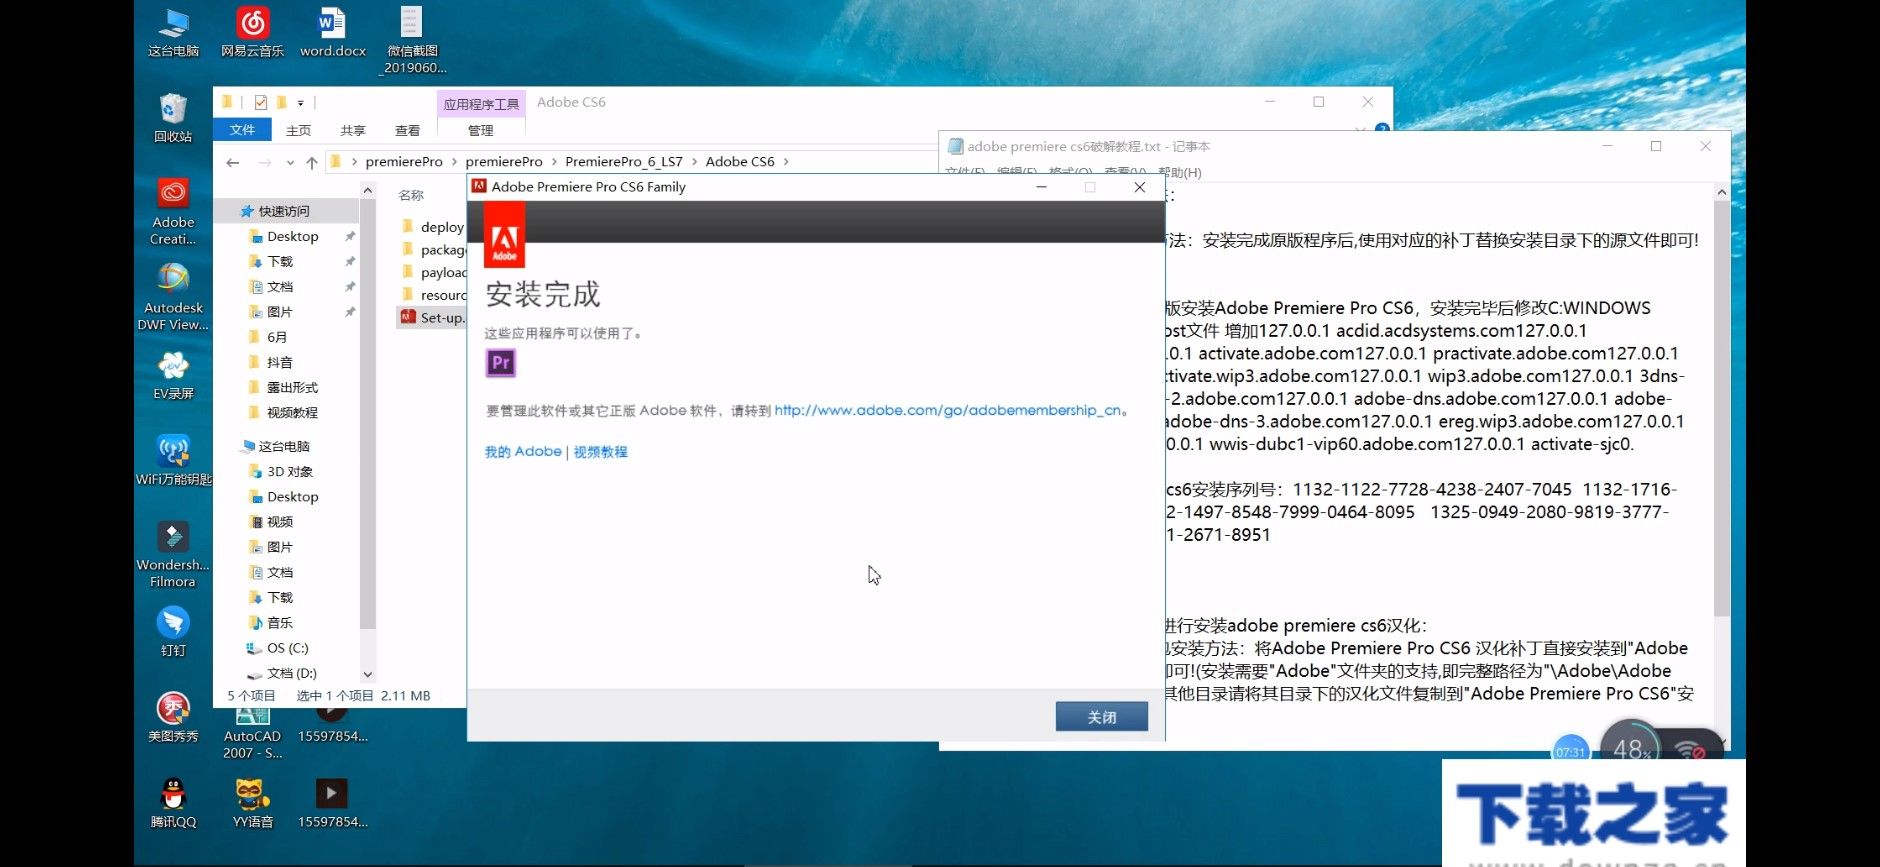Open the 视频教程 link in installer
The width and height of the screenshot is (1880, 867).
(x=600, y=452)
